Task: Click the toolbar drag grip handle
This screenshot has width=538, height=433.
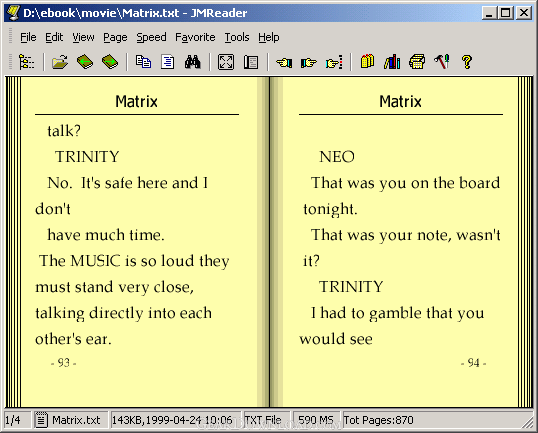Action: point(10,62)
